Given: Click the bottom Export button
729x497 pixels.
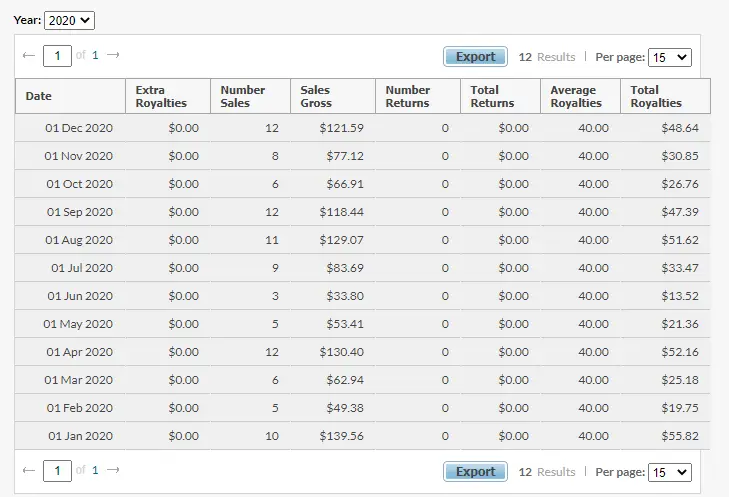Looking at the screenshot, I should [x=475, y=472].
